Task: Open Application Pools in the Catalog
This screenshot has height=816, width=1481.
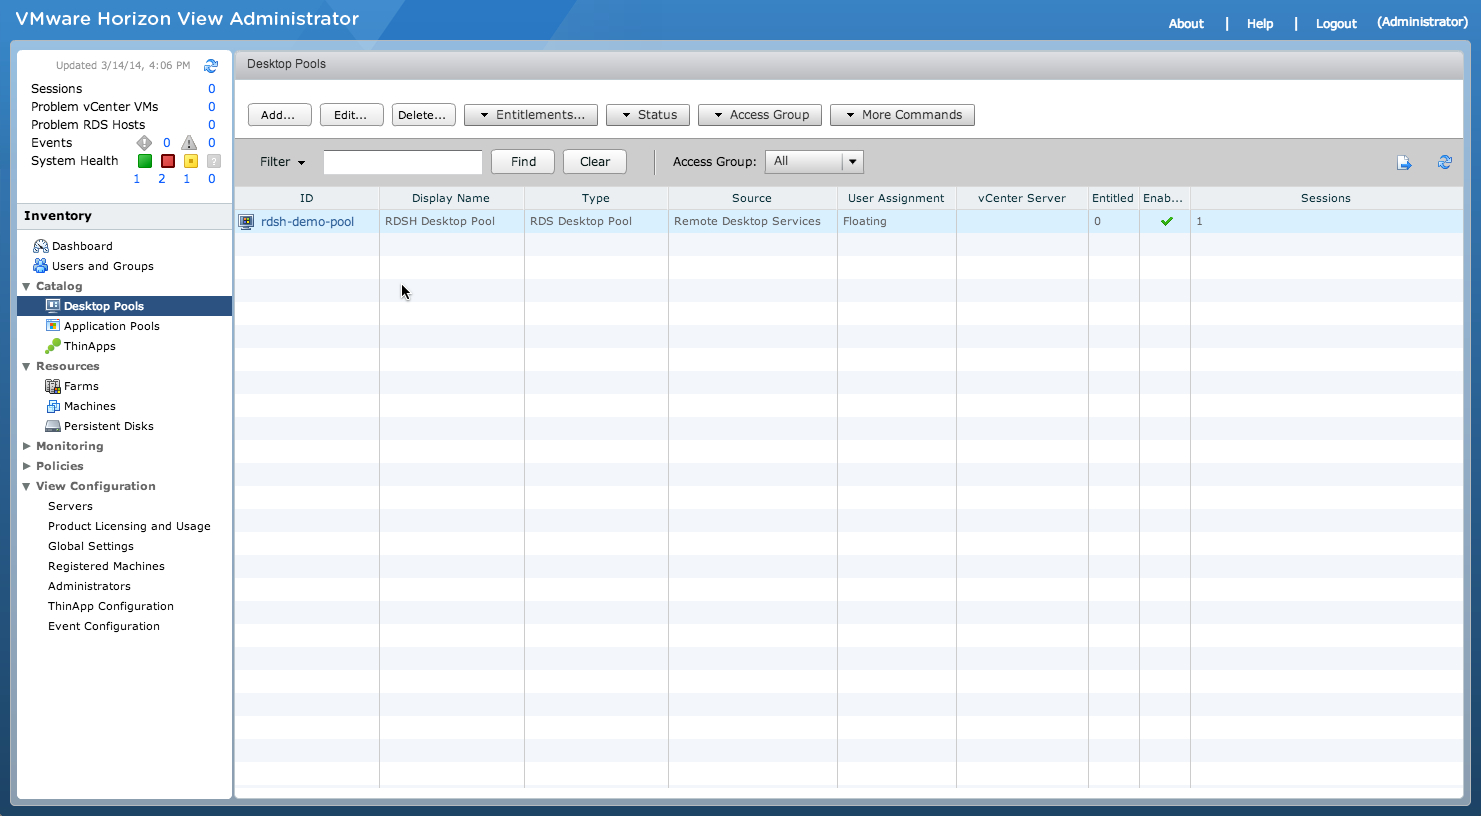Action: click(x=110, y=325)
